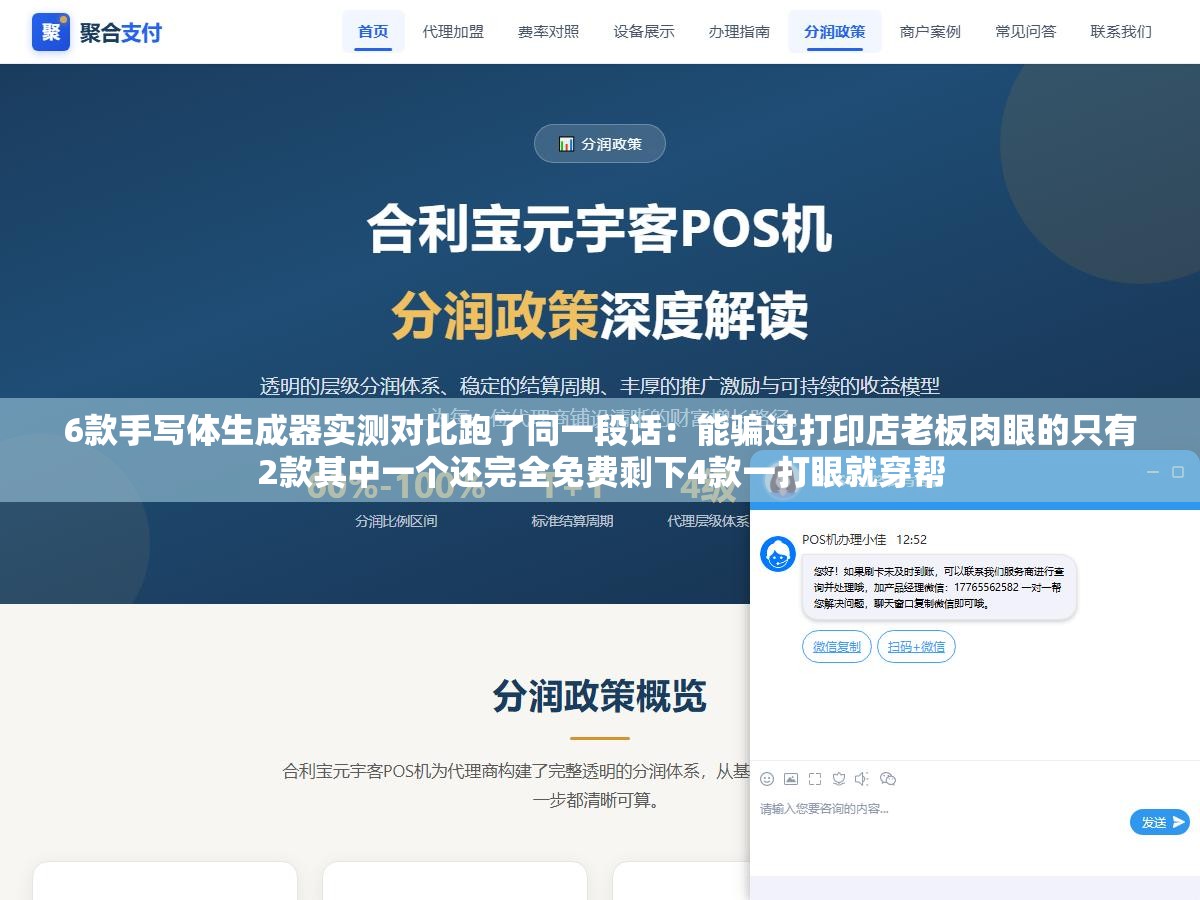Open the 设备展示 nav item
The height and width of the screenshot is (900, 1200).
point(644,31)
